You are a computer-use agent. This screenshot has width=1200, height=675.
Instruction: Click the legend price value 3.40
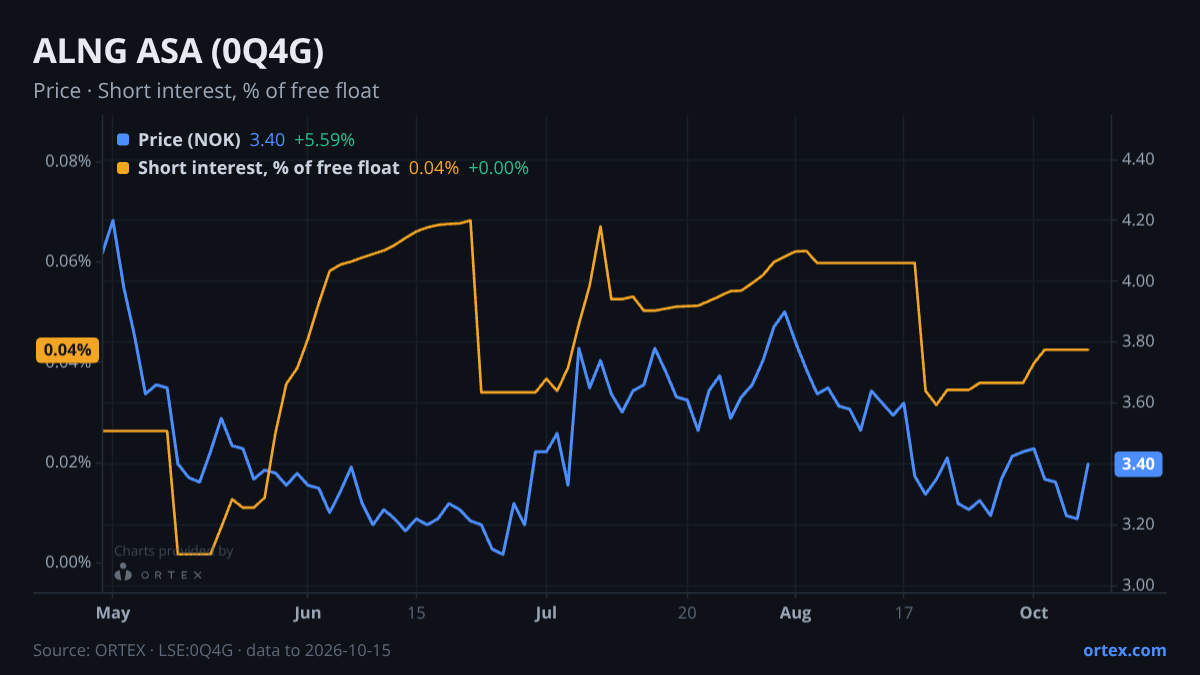[267, 140]
